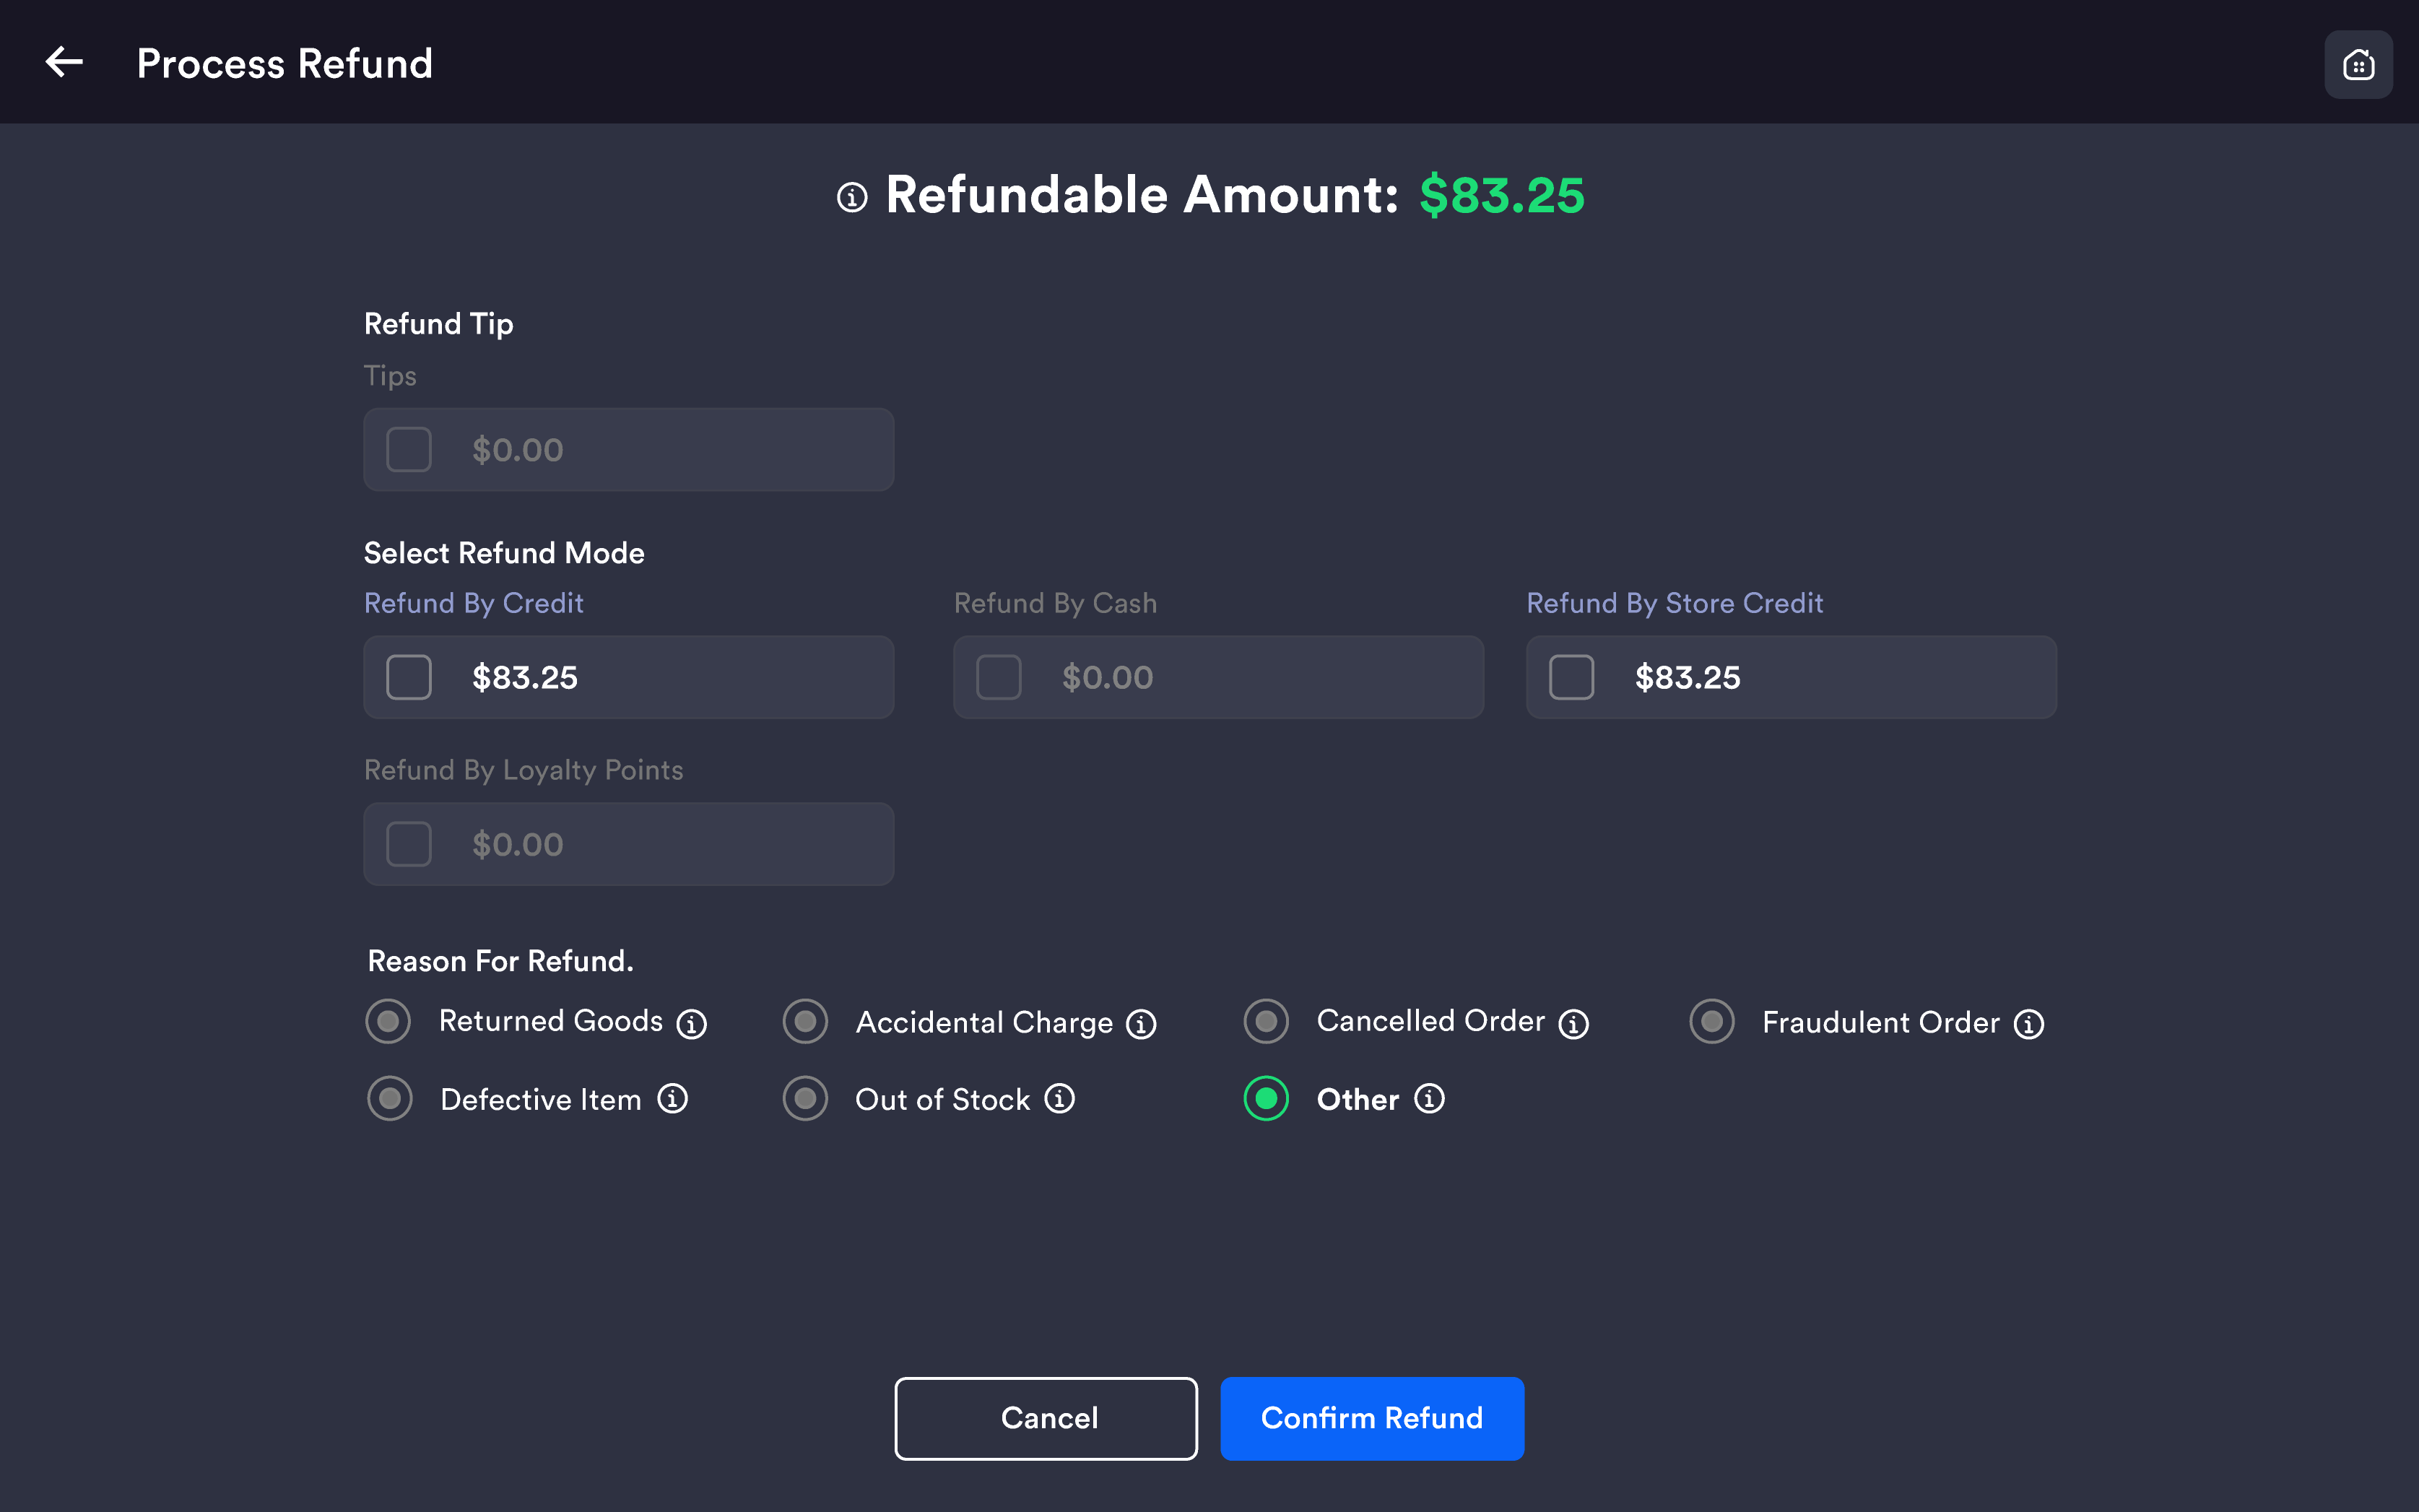Select the Defective Item radio button

pos(390,1099)
